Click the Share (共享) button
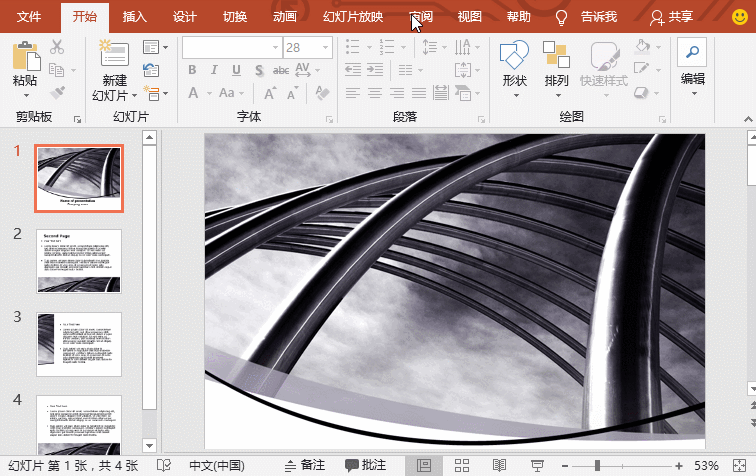The width and height of the screenshot is (756, 476). 675,17
